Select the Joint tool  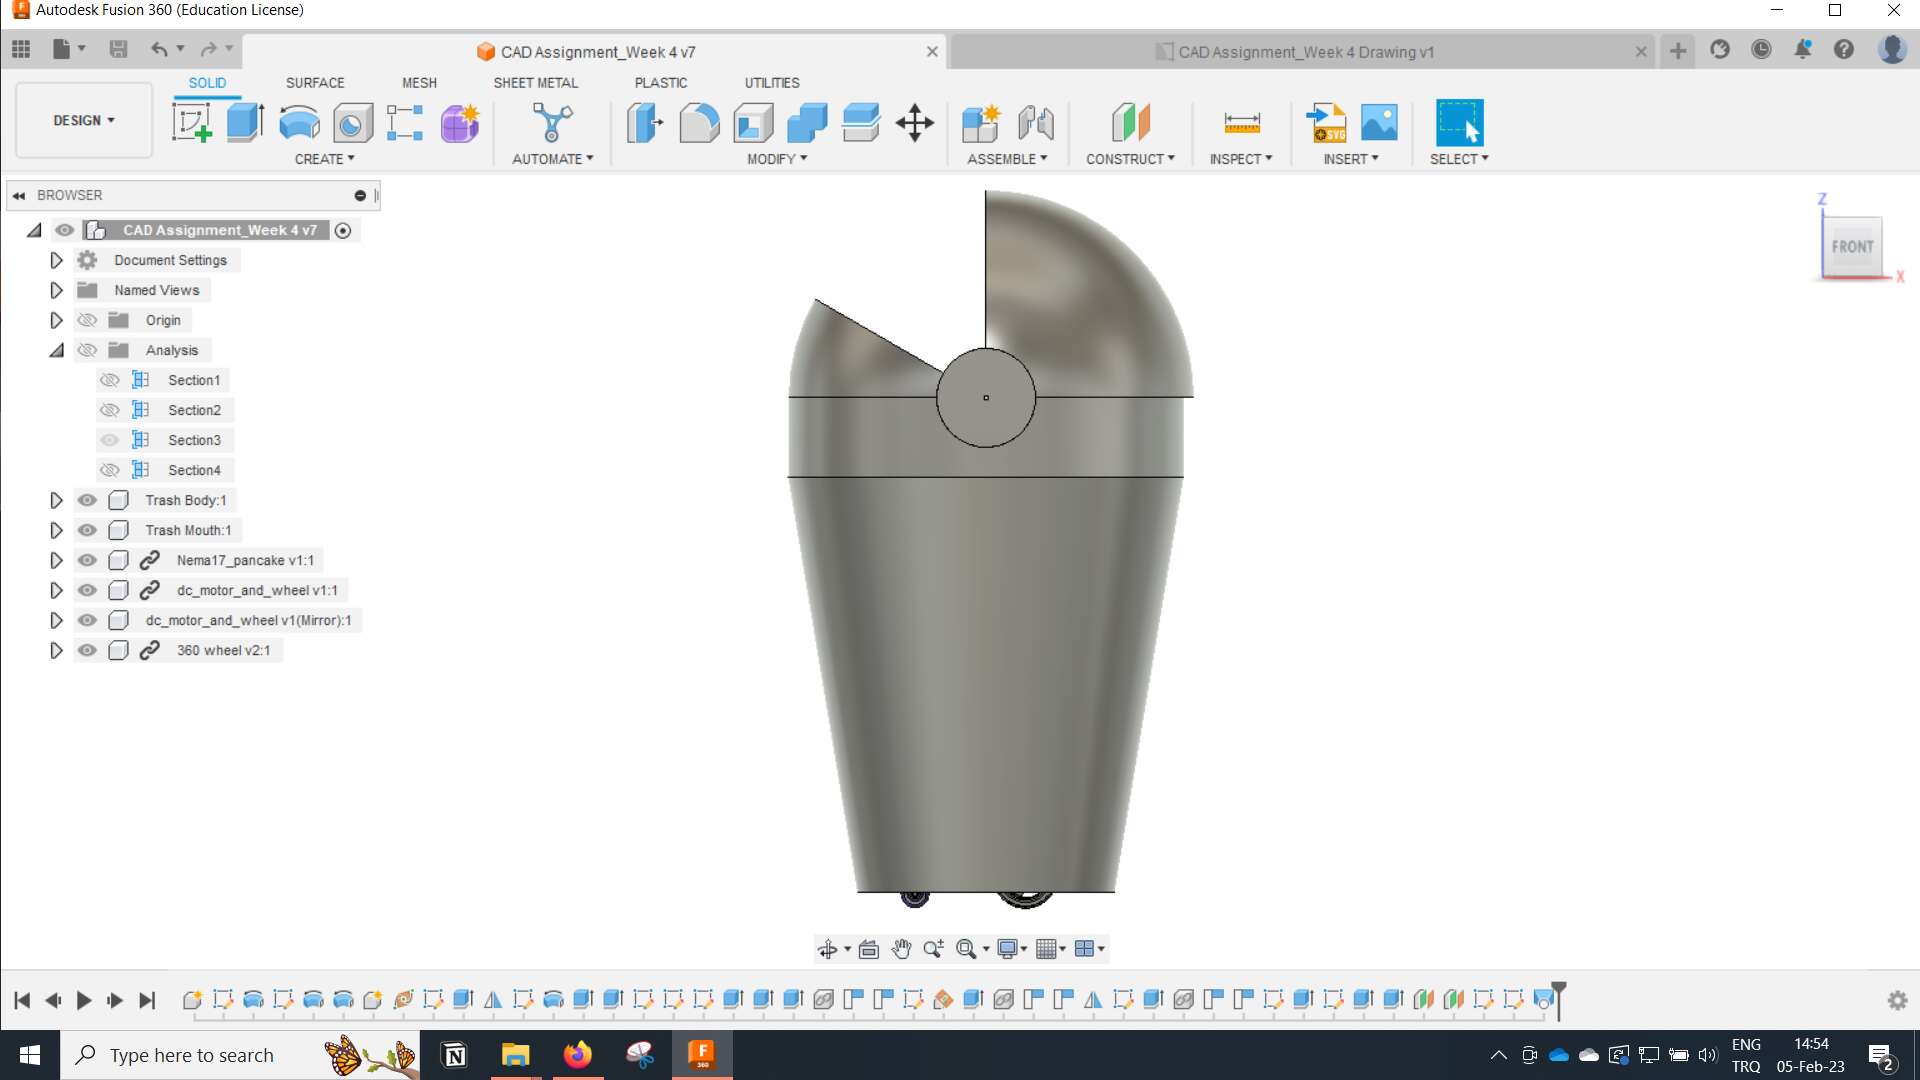[1036, 123]
